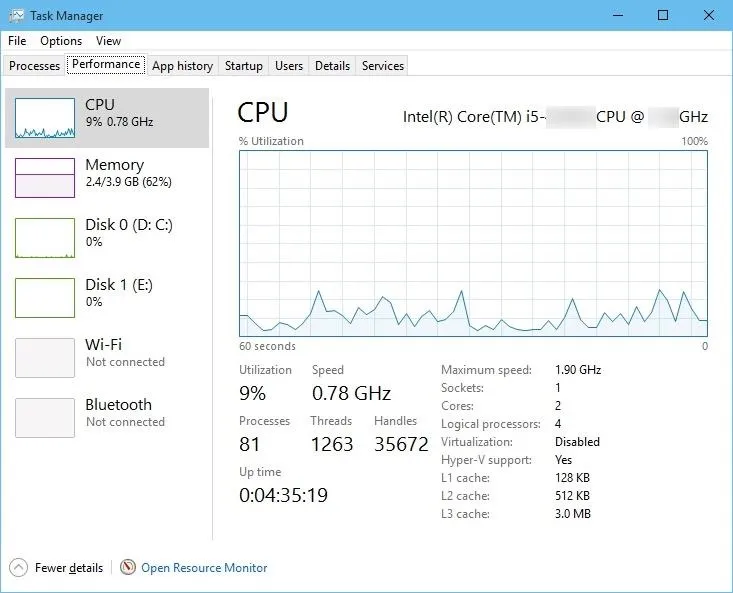Switch to the Users tab
This screenshot has height=593, width=733.
289,66
